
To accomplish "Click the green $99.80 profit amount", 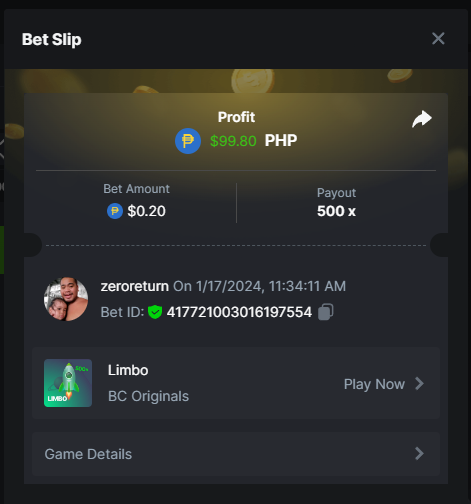I will (233, 141).
